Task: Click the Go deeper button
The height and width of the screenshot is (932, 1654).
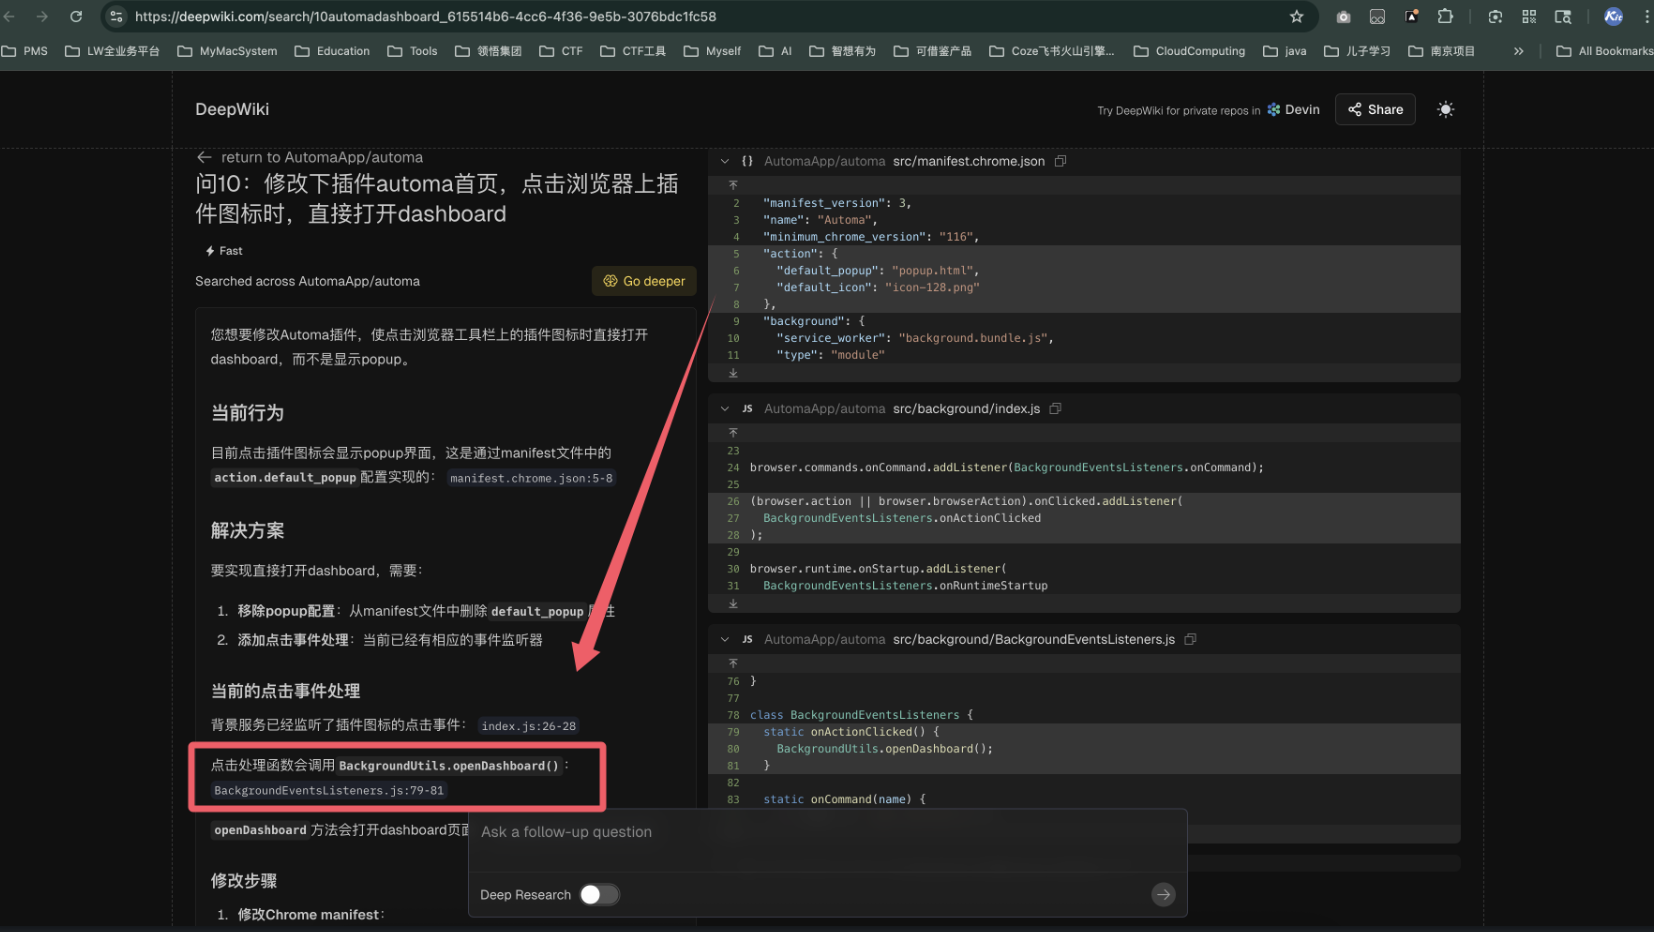Action: [x=644, y=281]
